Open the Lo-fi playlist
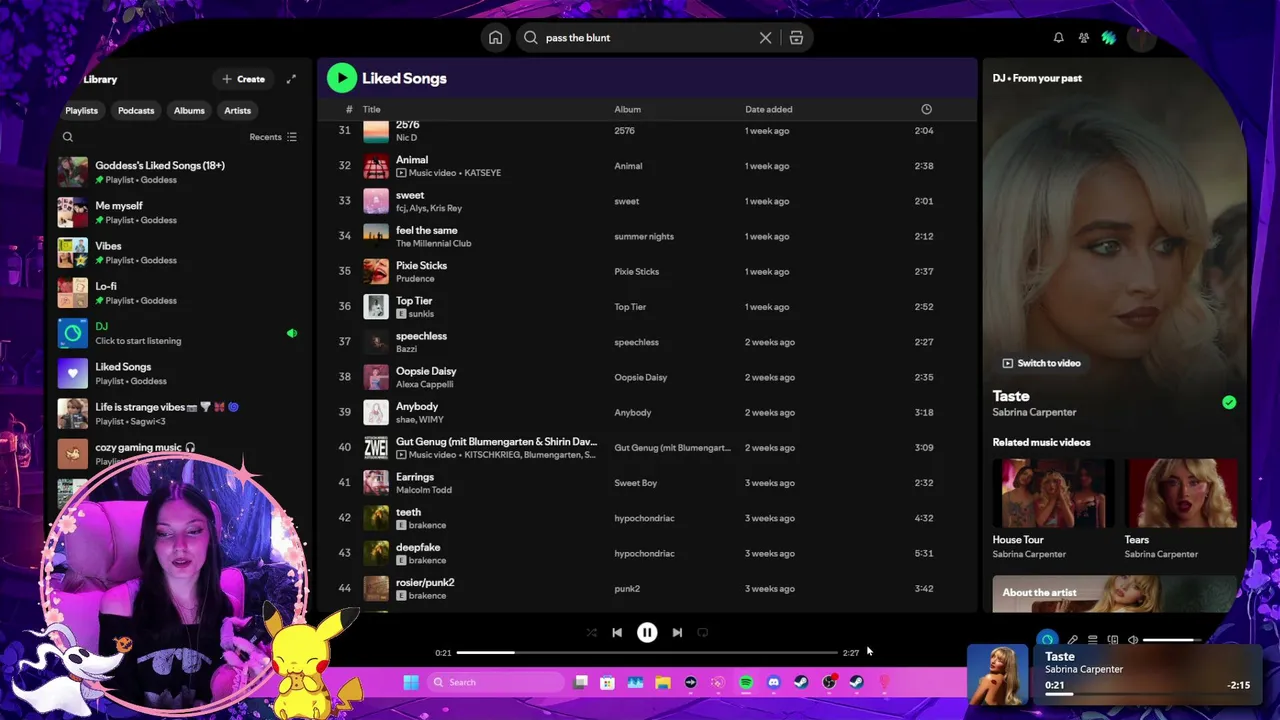1280x720 pixels. click(180, 293)
